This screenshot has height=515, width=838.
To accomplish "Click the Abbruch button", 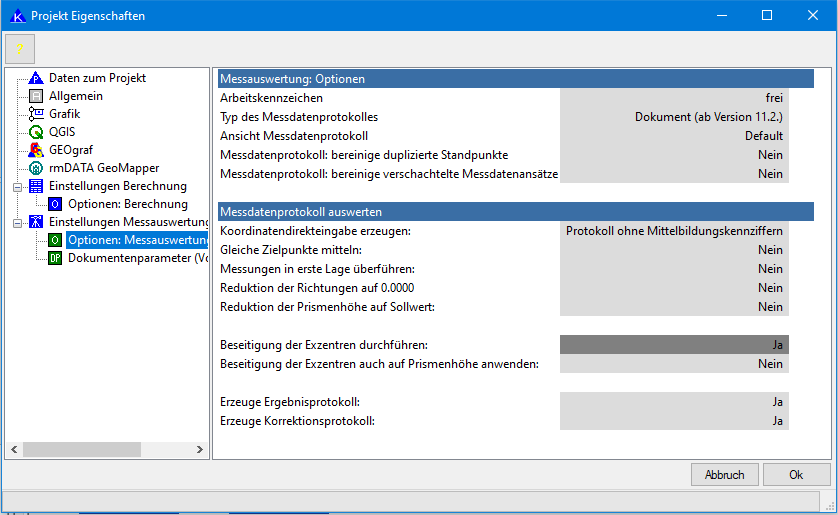I will [724, 475].
